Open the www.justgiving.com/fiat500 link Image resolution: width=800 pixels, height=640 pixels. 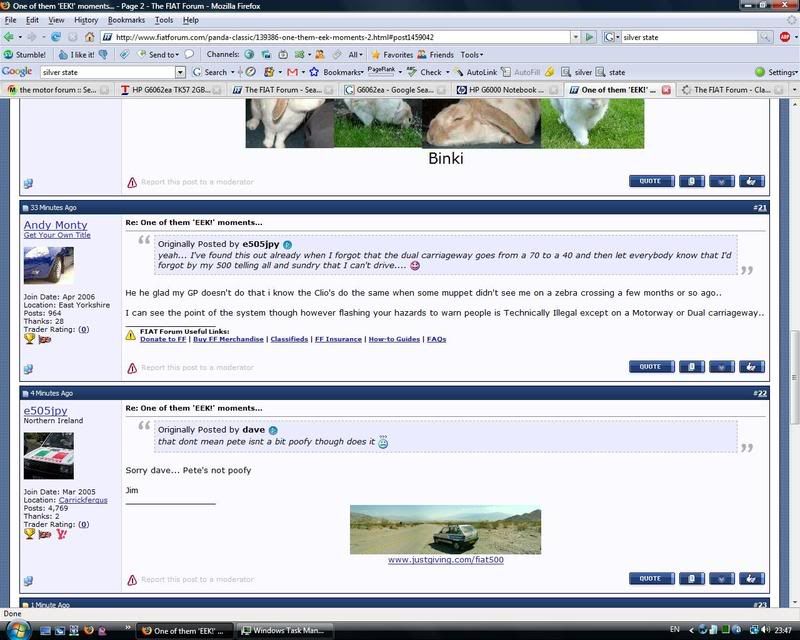point(445,560)
